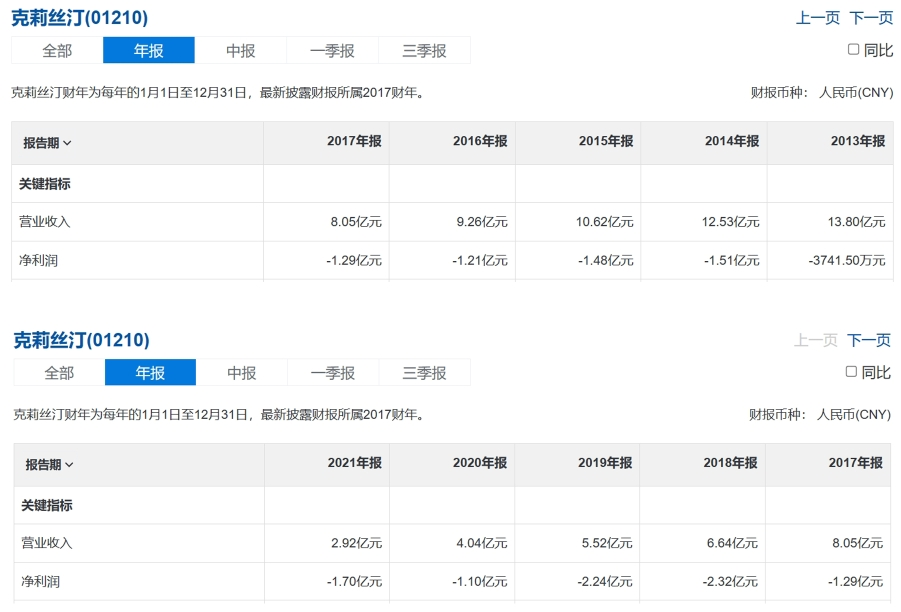The width and height of the screenshot is (901, 612).
Task: Click the 2021年报 column header
Action: pos(354,463)
